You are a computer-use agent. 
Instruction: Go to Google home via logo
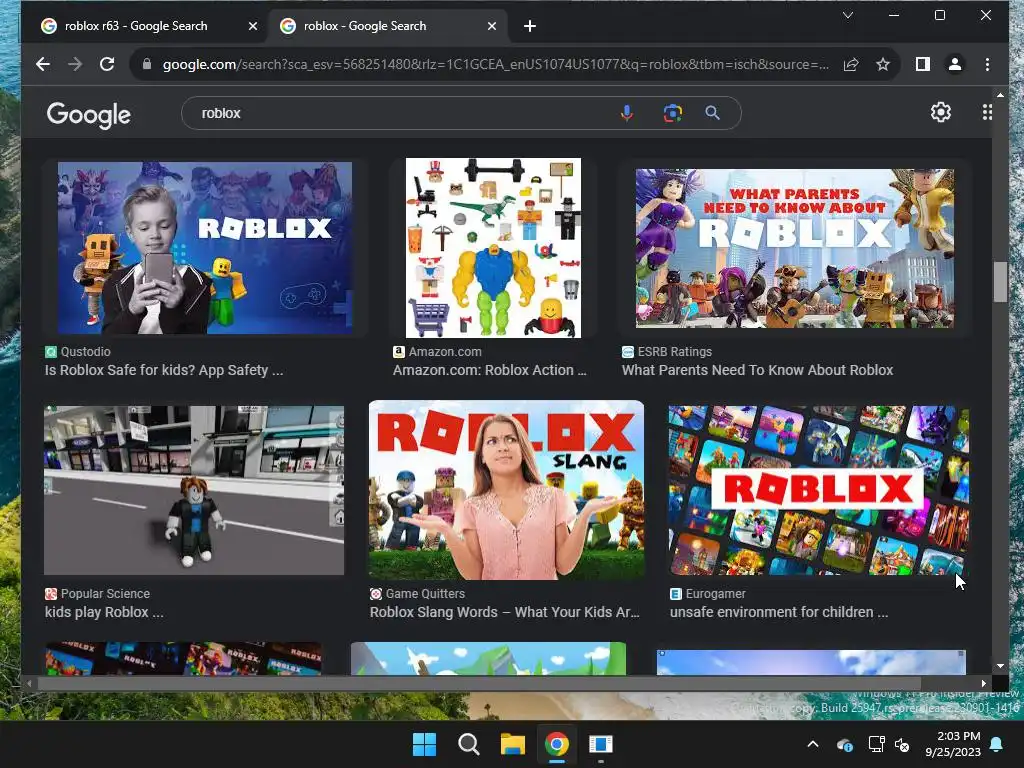89,115
